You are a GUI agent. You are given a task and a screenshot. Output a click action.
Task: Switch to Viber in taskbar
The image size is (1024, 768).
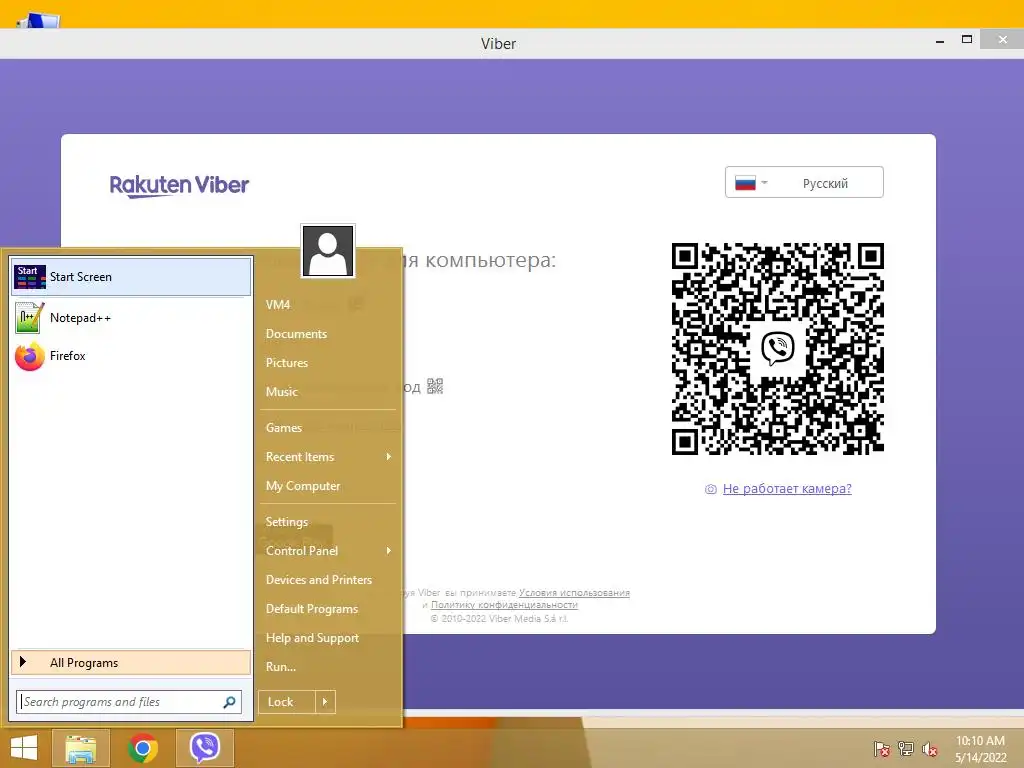tap(205, 748)
